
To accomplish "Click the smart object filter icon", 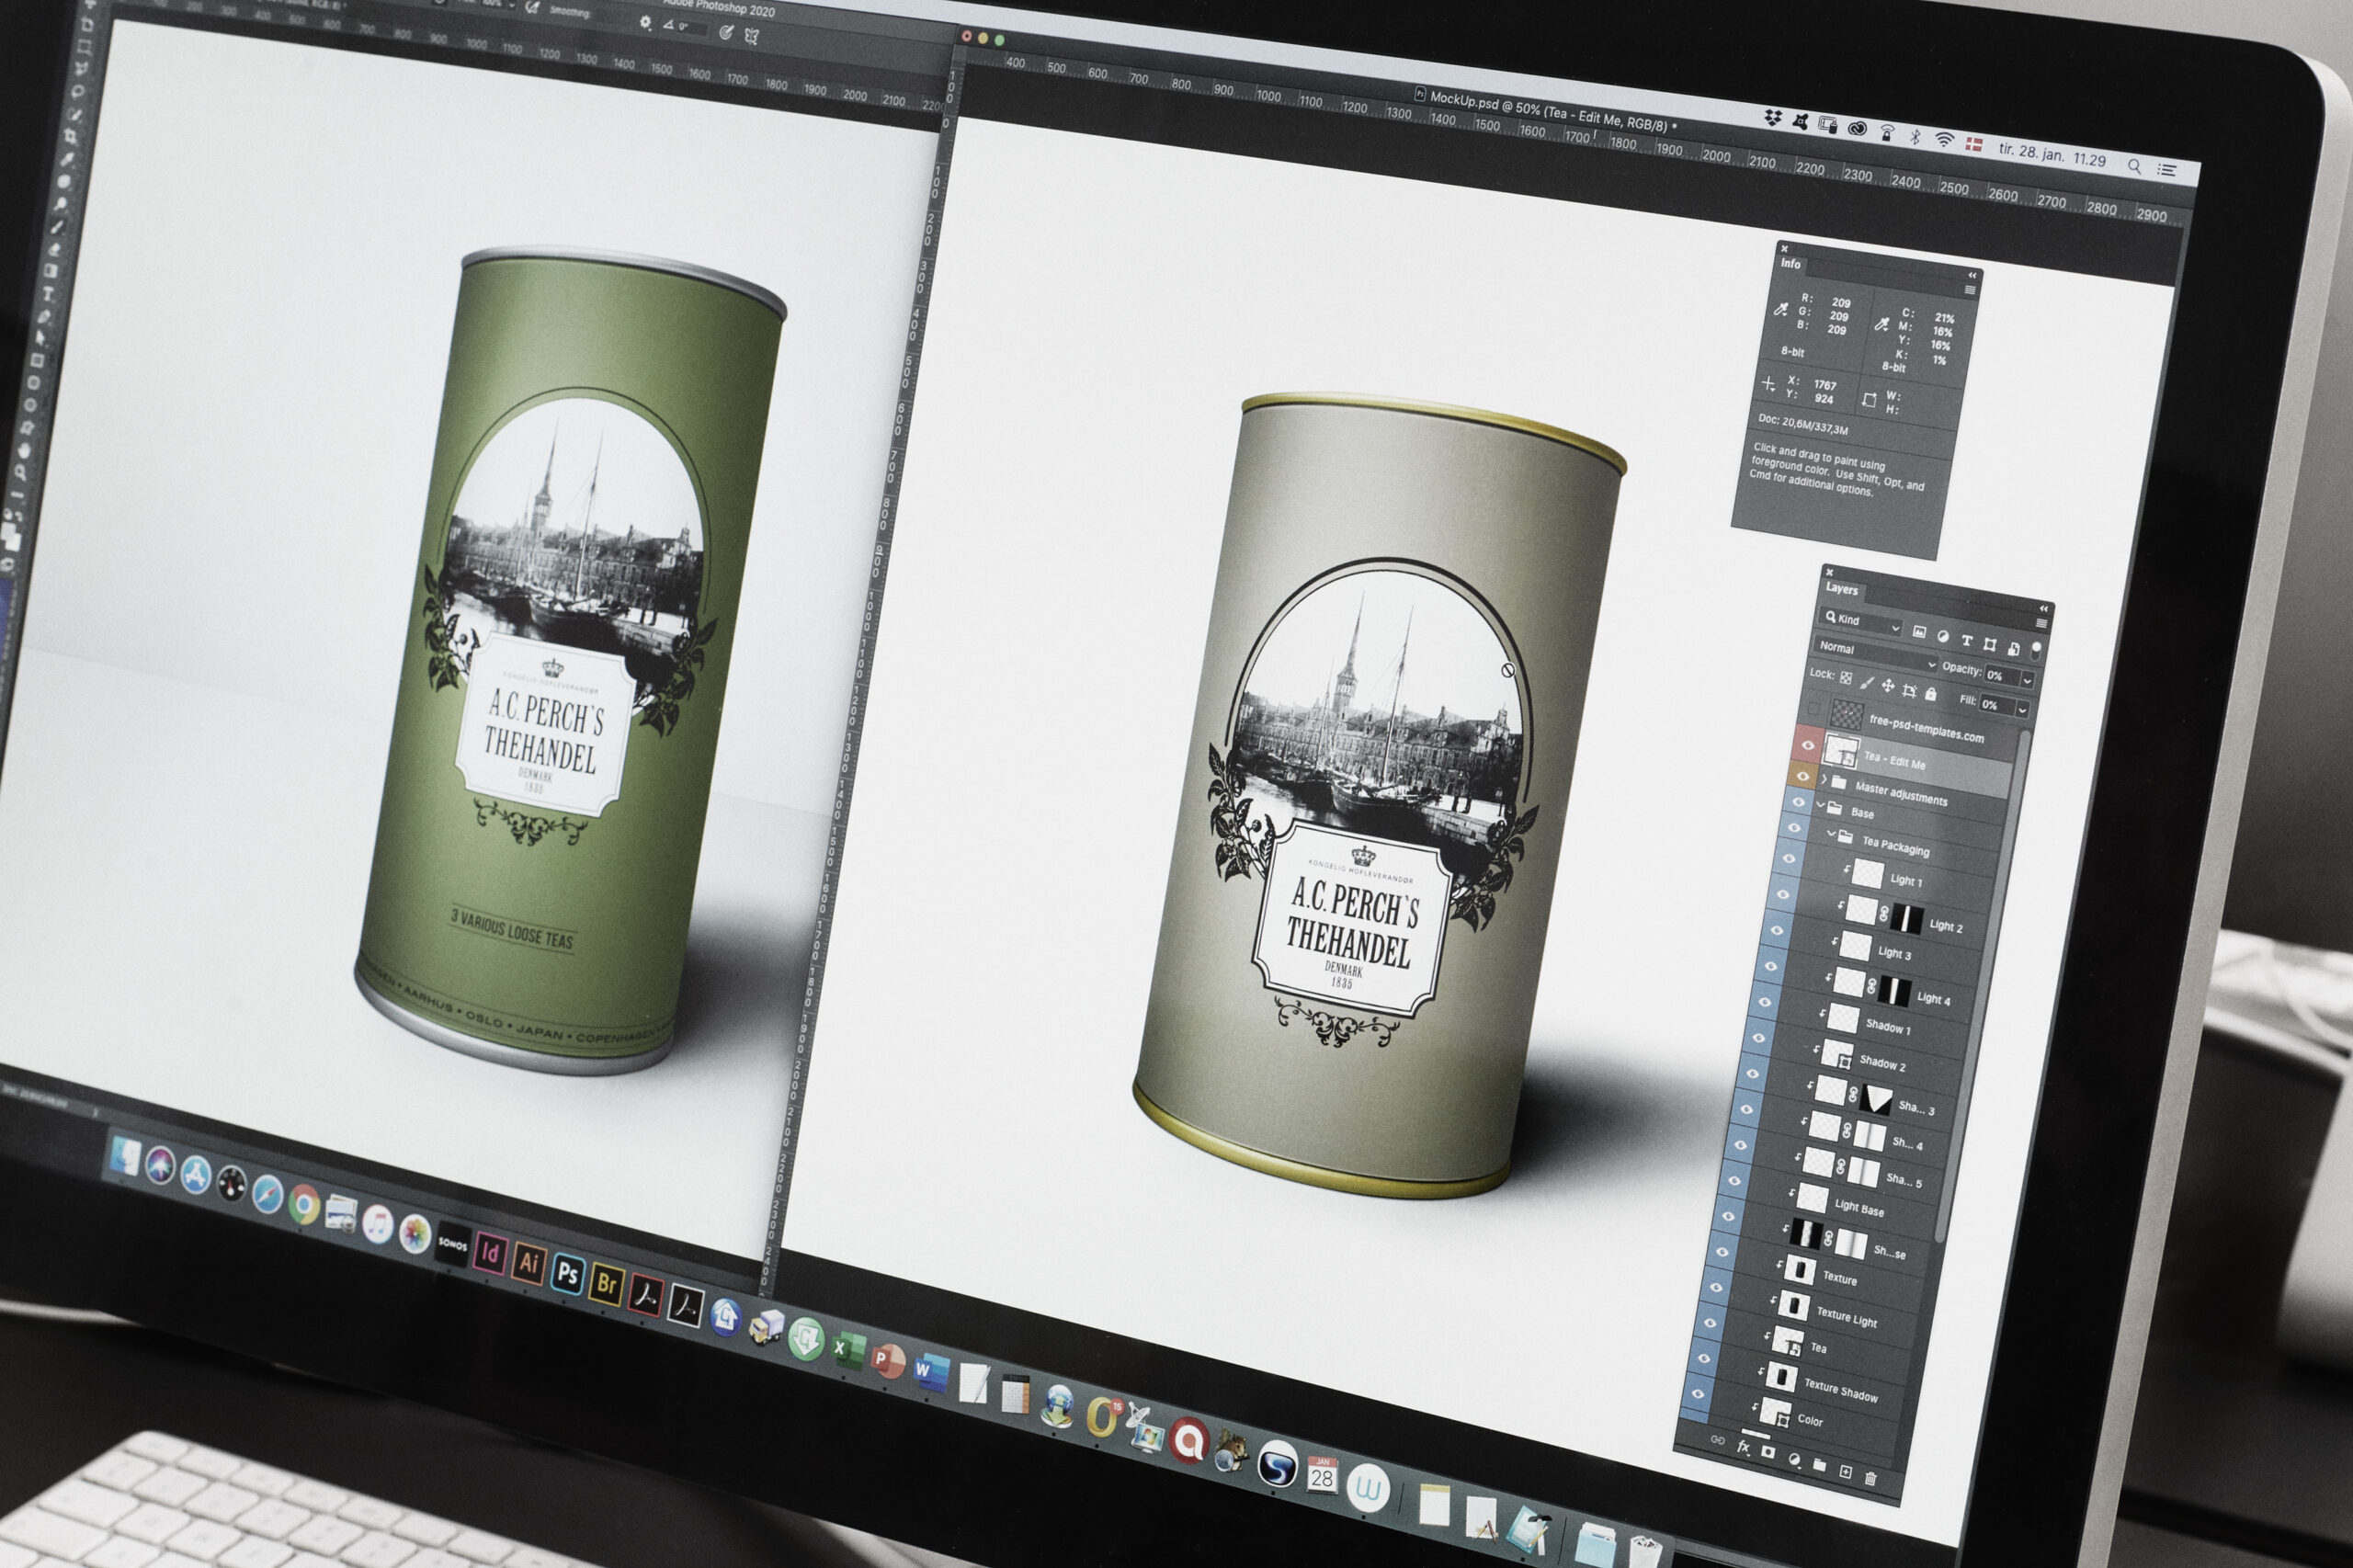I will click(x=2013, y=648).
